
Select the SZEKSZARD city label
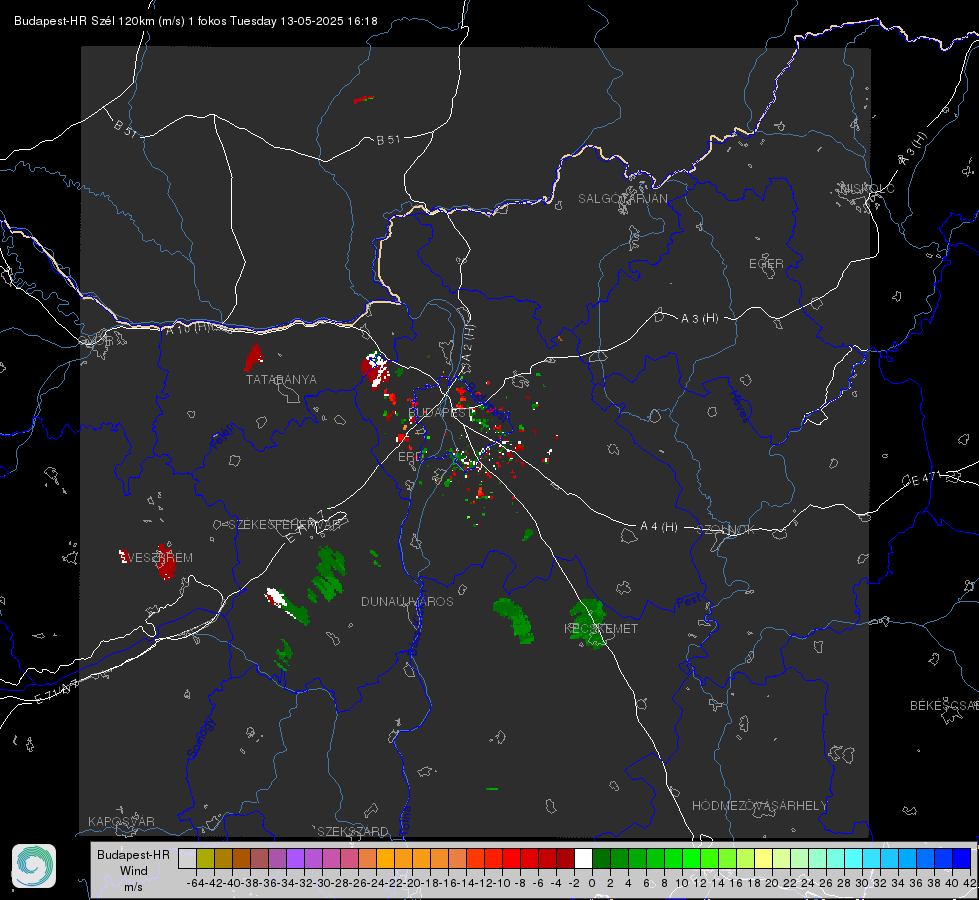coord(353,831)
